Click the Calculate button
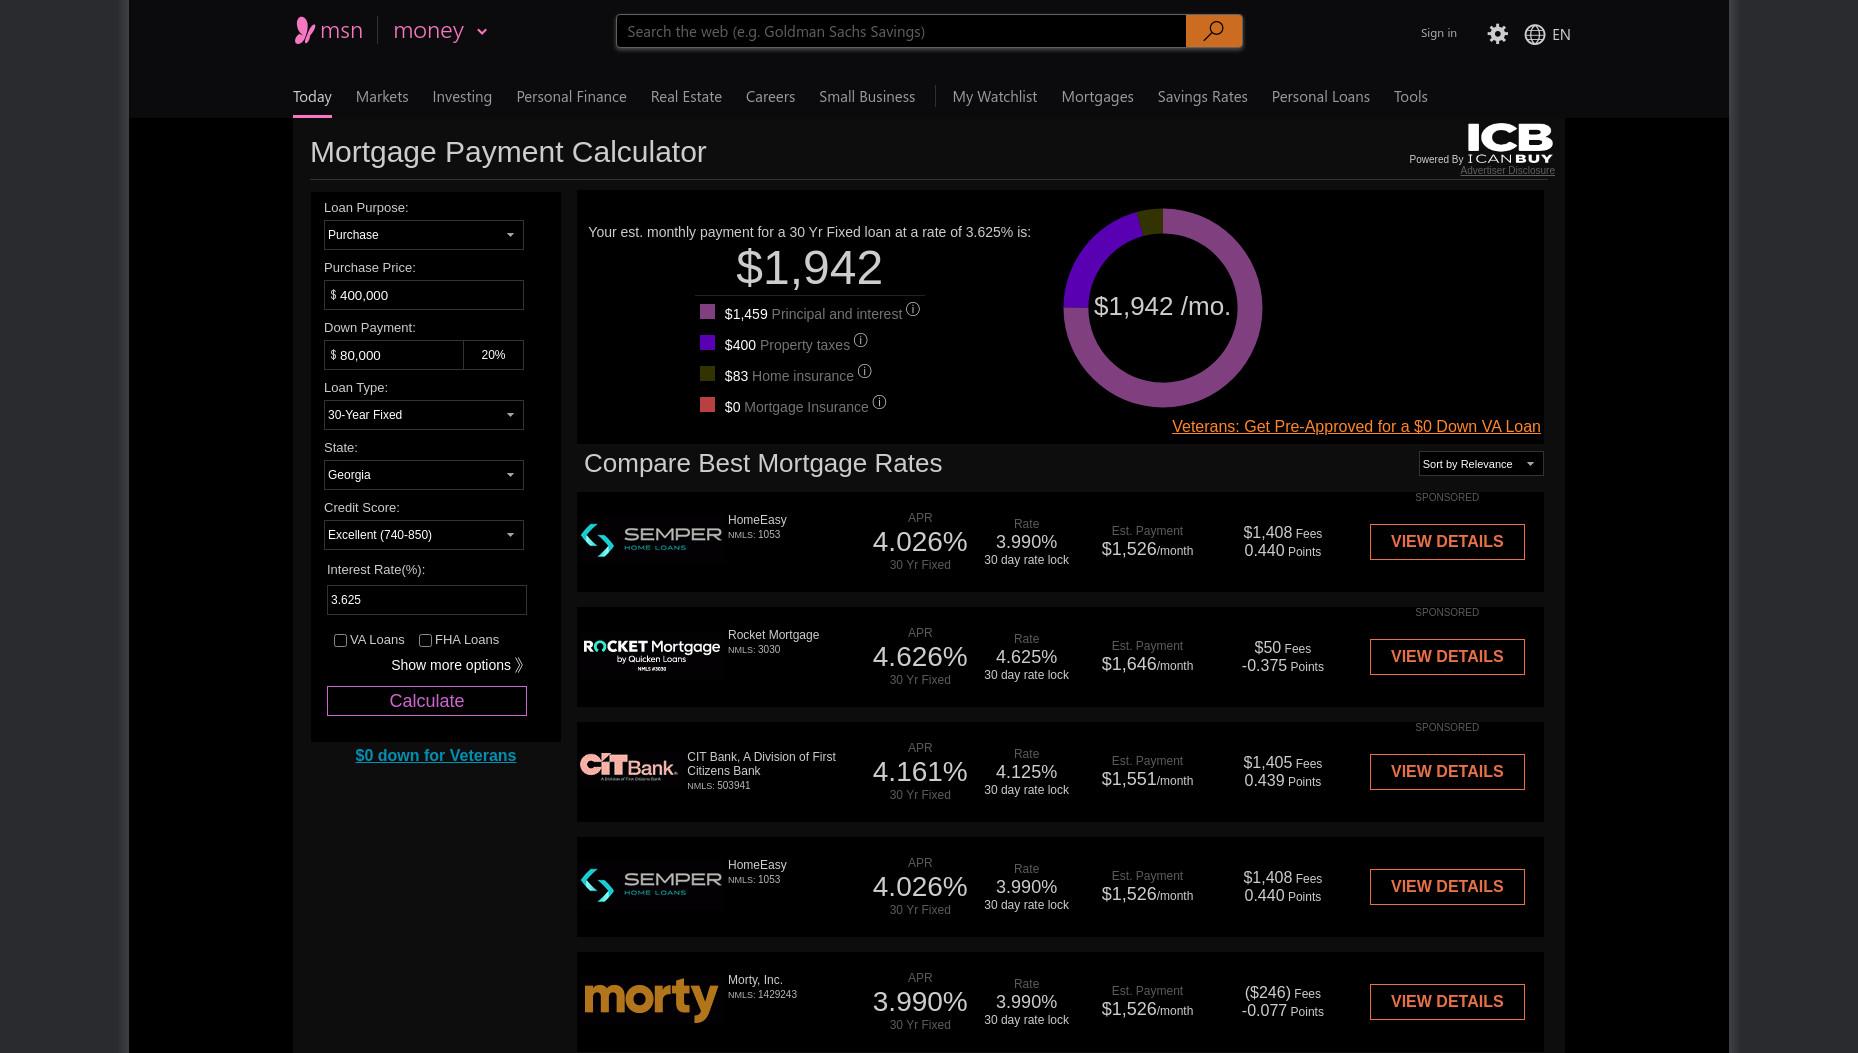1858x1053 pixels. click(427, 701)
